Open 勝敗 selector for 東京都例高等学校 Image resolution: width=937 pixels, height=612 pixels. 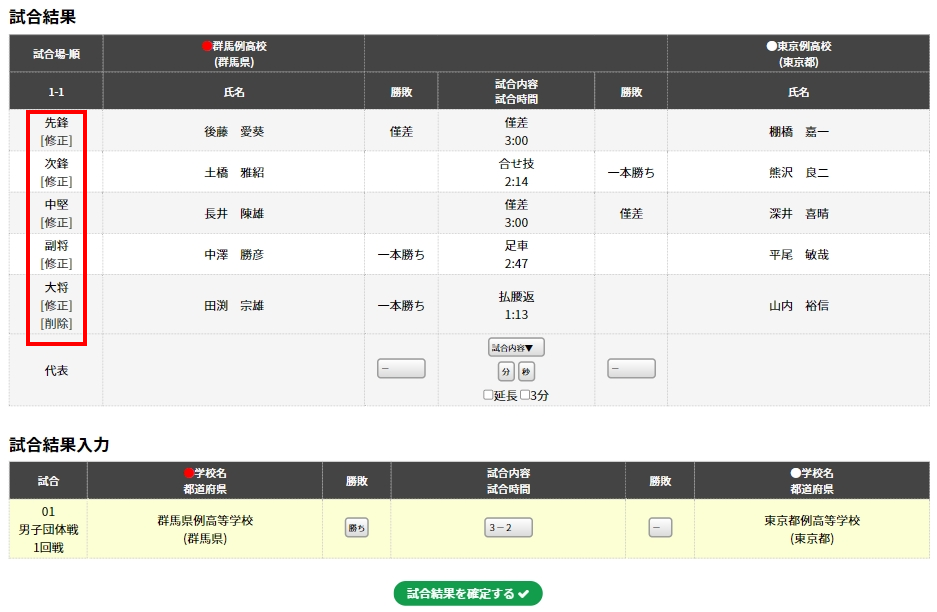[x=660, y=528]
